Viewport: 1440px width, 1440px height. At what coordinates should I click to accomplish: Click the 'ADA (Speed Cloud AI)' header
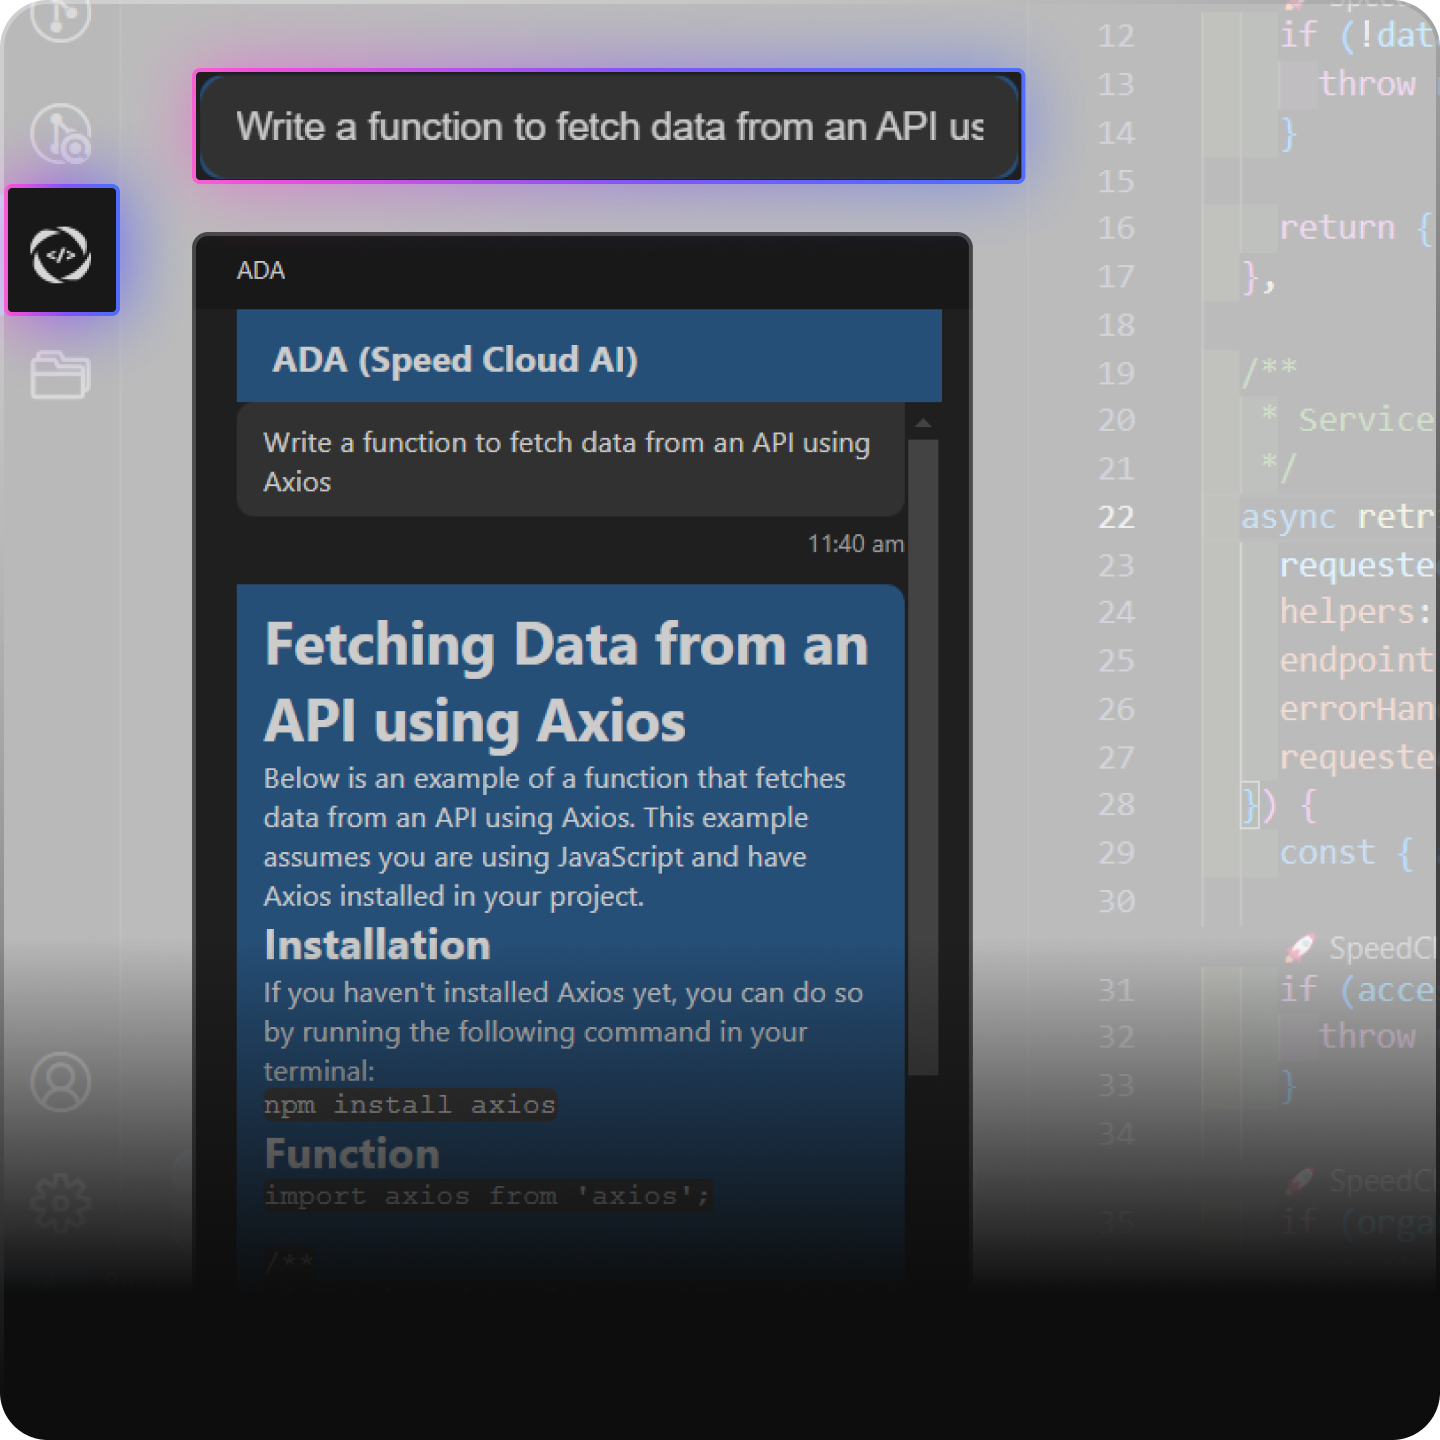tap(589, 357)
